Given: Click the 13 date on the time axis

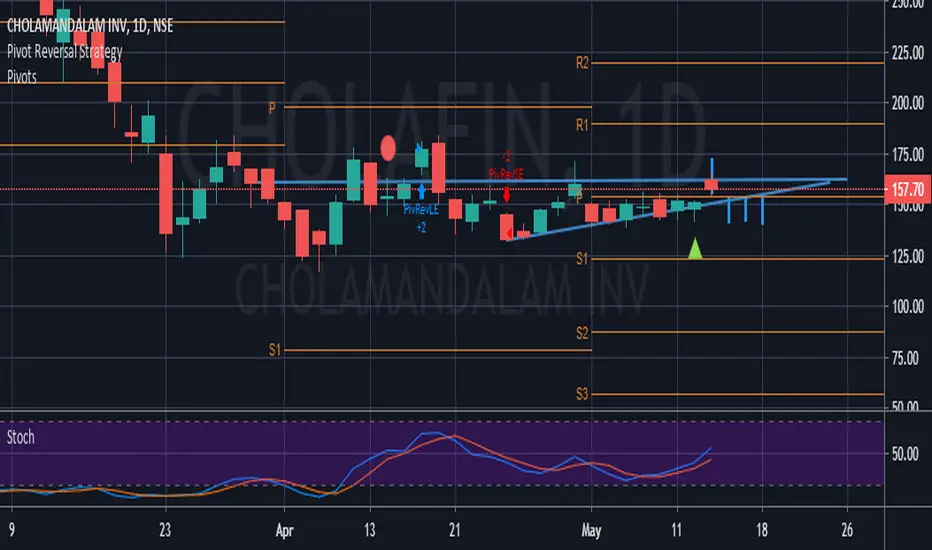Looking at the screenshot, I should 370,529.
